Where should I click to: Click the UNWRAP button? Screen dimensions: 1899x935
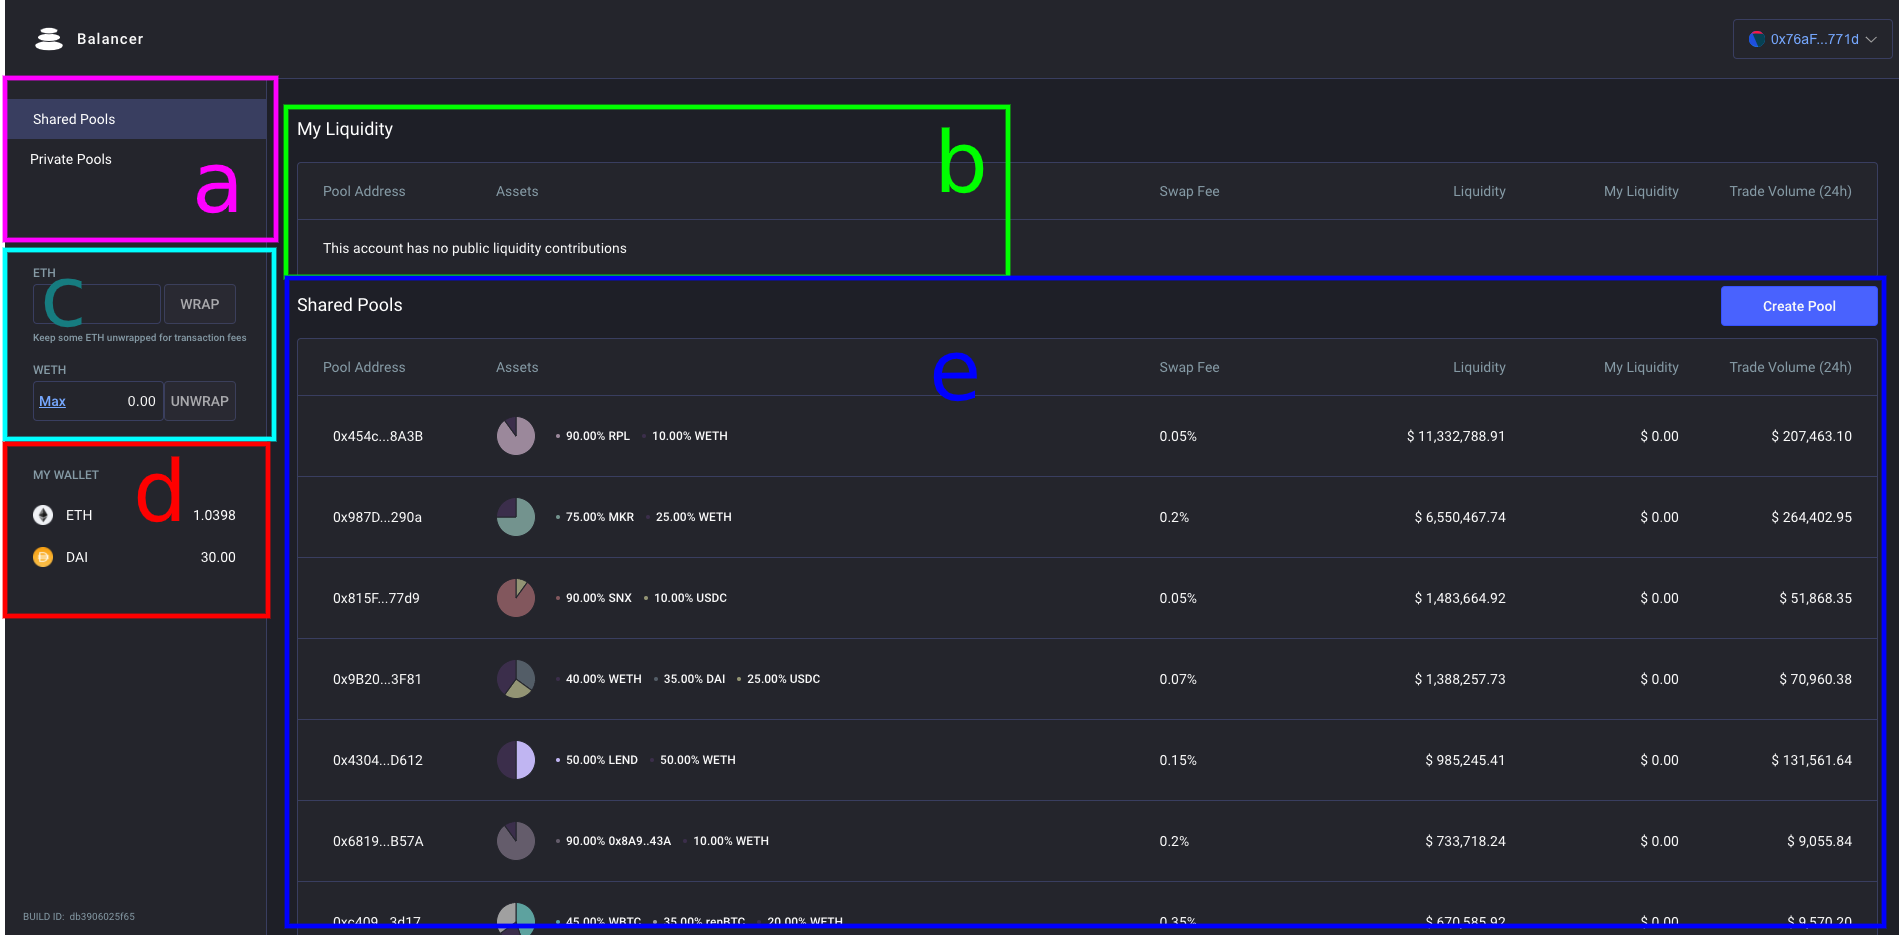click(199, 401)
